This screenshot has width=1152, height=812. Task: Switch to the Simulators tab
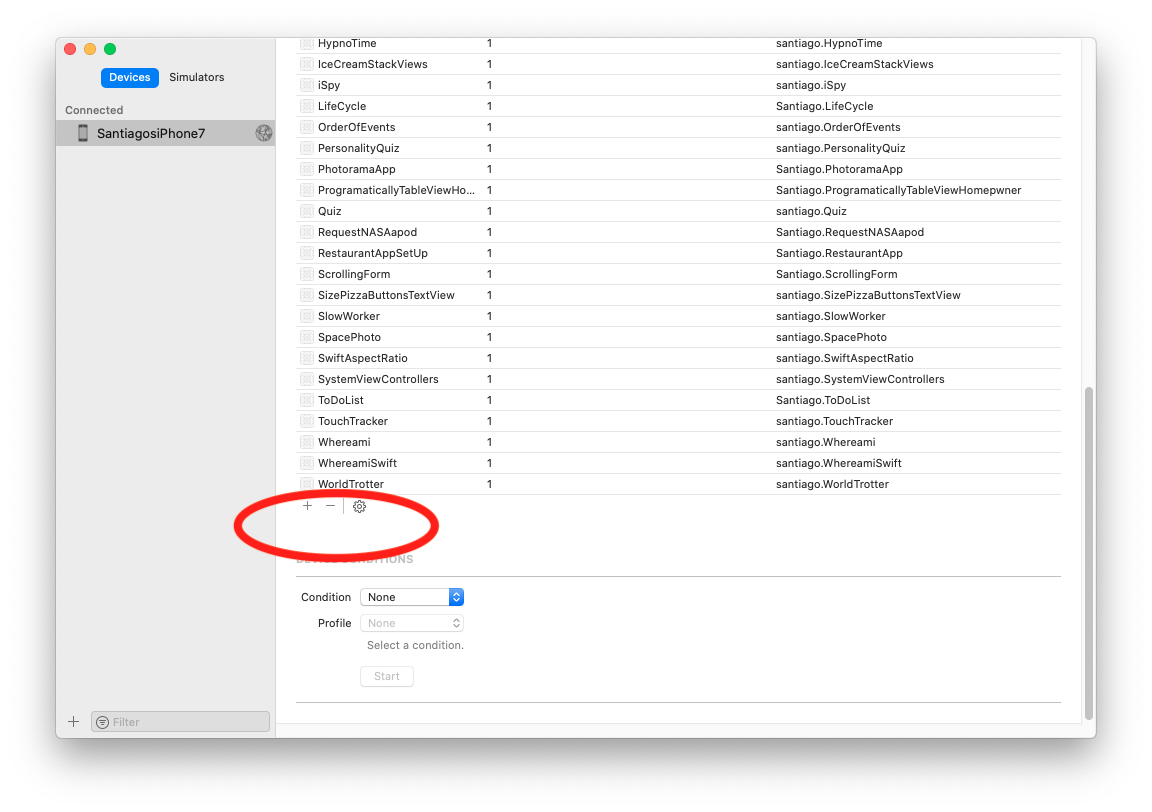[197, 77]
